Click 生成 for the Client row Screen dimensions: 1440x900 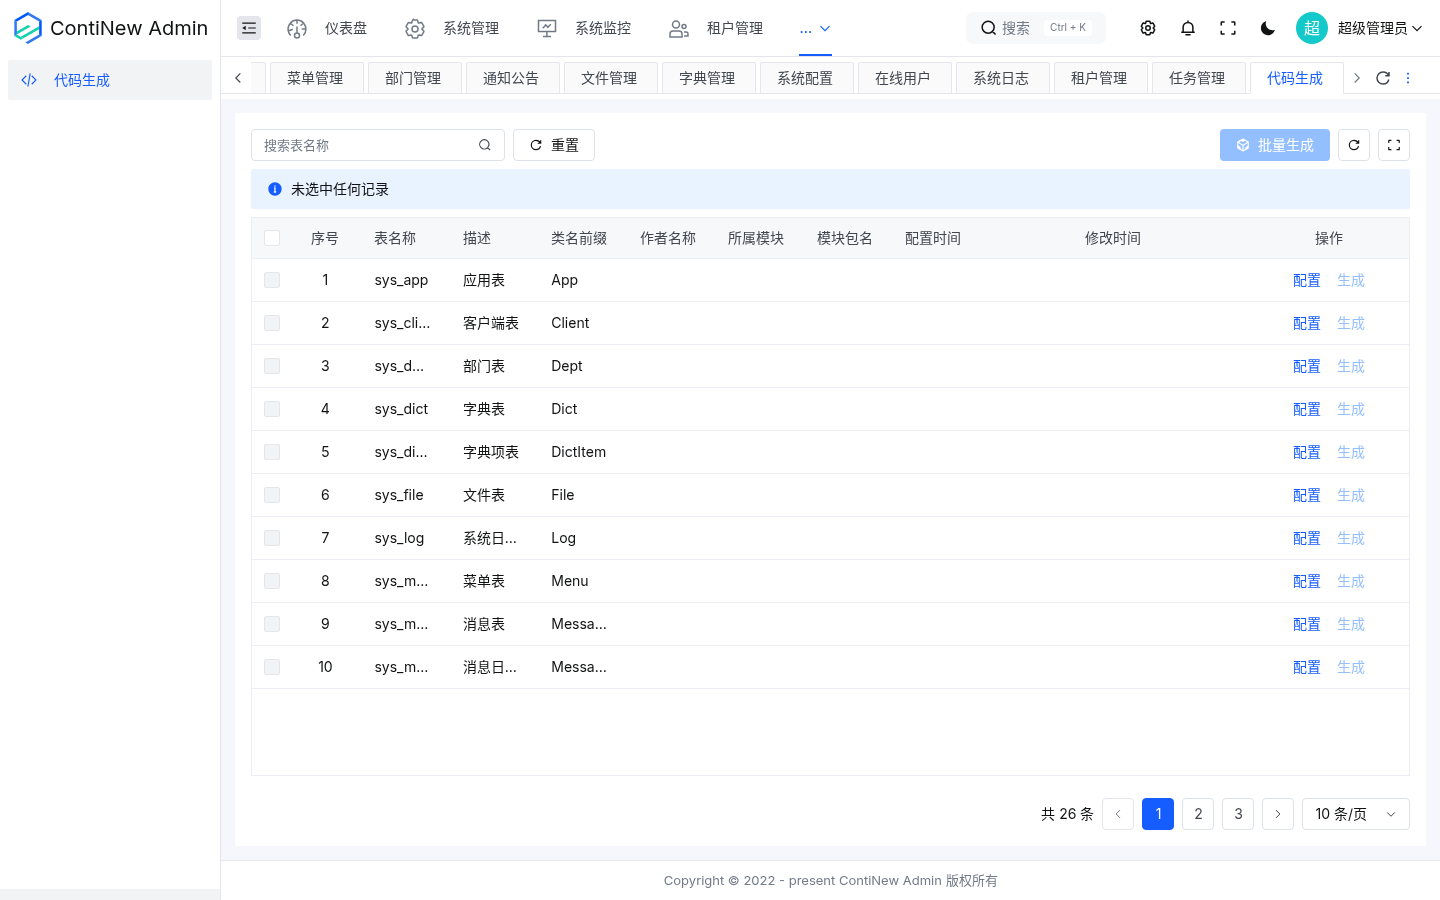(x=1351, y=323)
